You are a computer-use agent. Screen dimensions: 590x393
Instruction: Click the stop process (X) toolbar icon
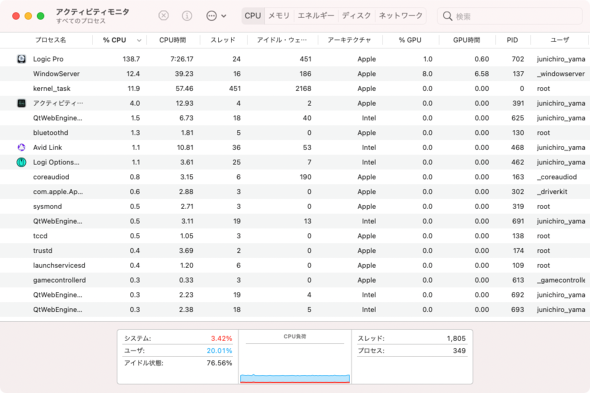click(163, 15)
